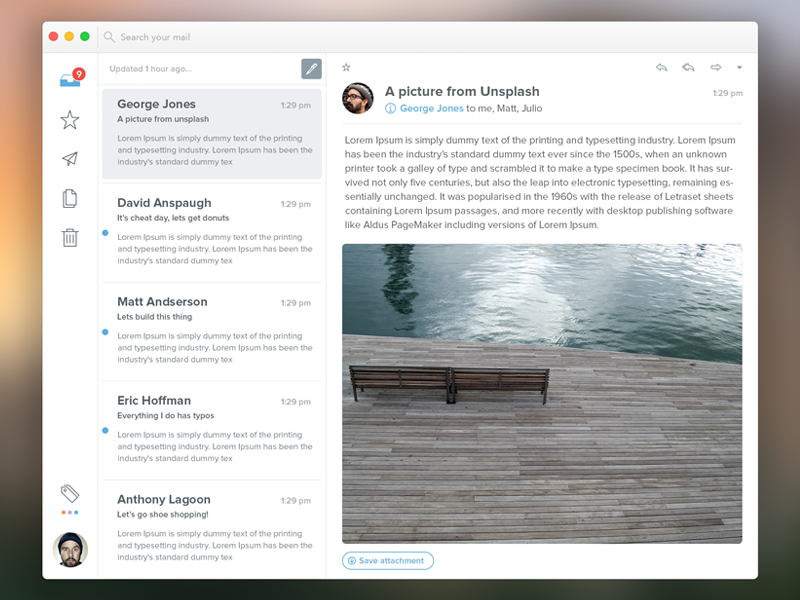Image resolution: width=800 pixels, height=600 pixels.
Task: Show starred messages in the sidebar
Action: pyautogui.click(x=70, y=120)
